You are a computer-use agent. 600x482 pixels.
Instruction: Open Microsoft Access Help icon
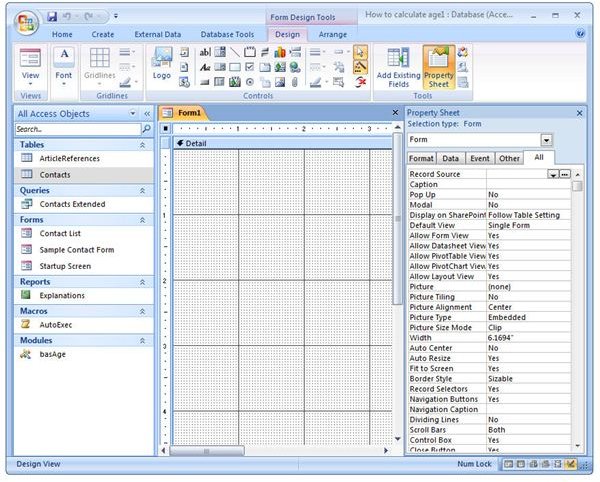(580, 34)
